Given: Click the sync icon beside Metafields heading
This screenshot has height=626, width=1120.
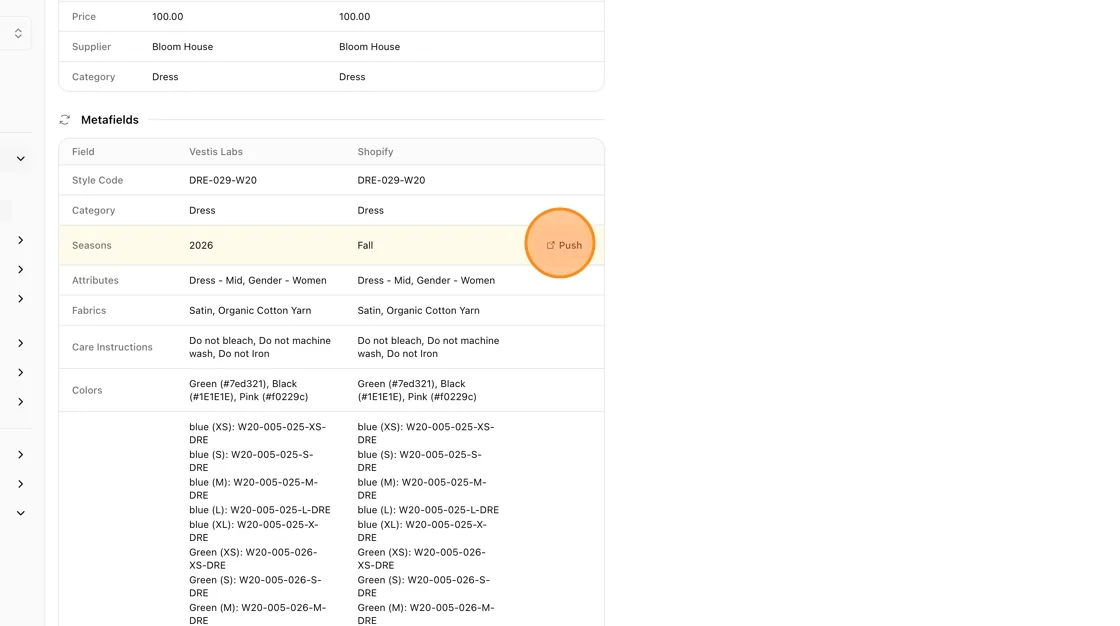Looking at the screenshot, I should 65,120.
